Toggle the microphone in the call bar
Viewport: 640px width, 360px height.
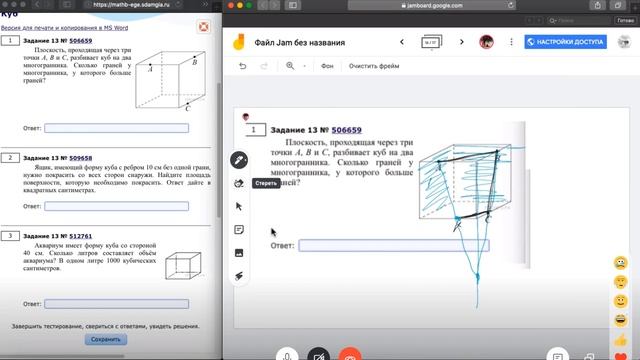(287, 354)
